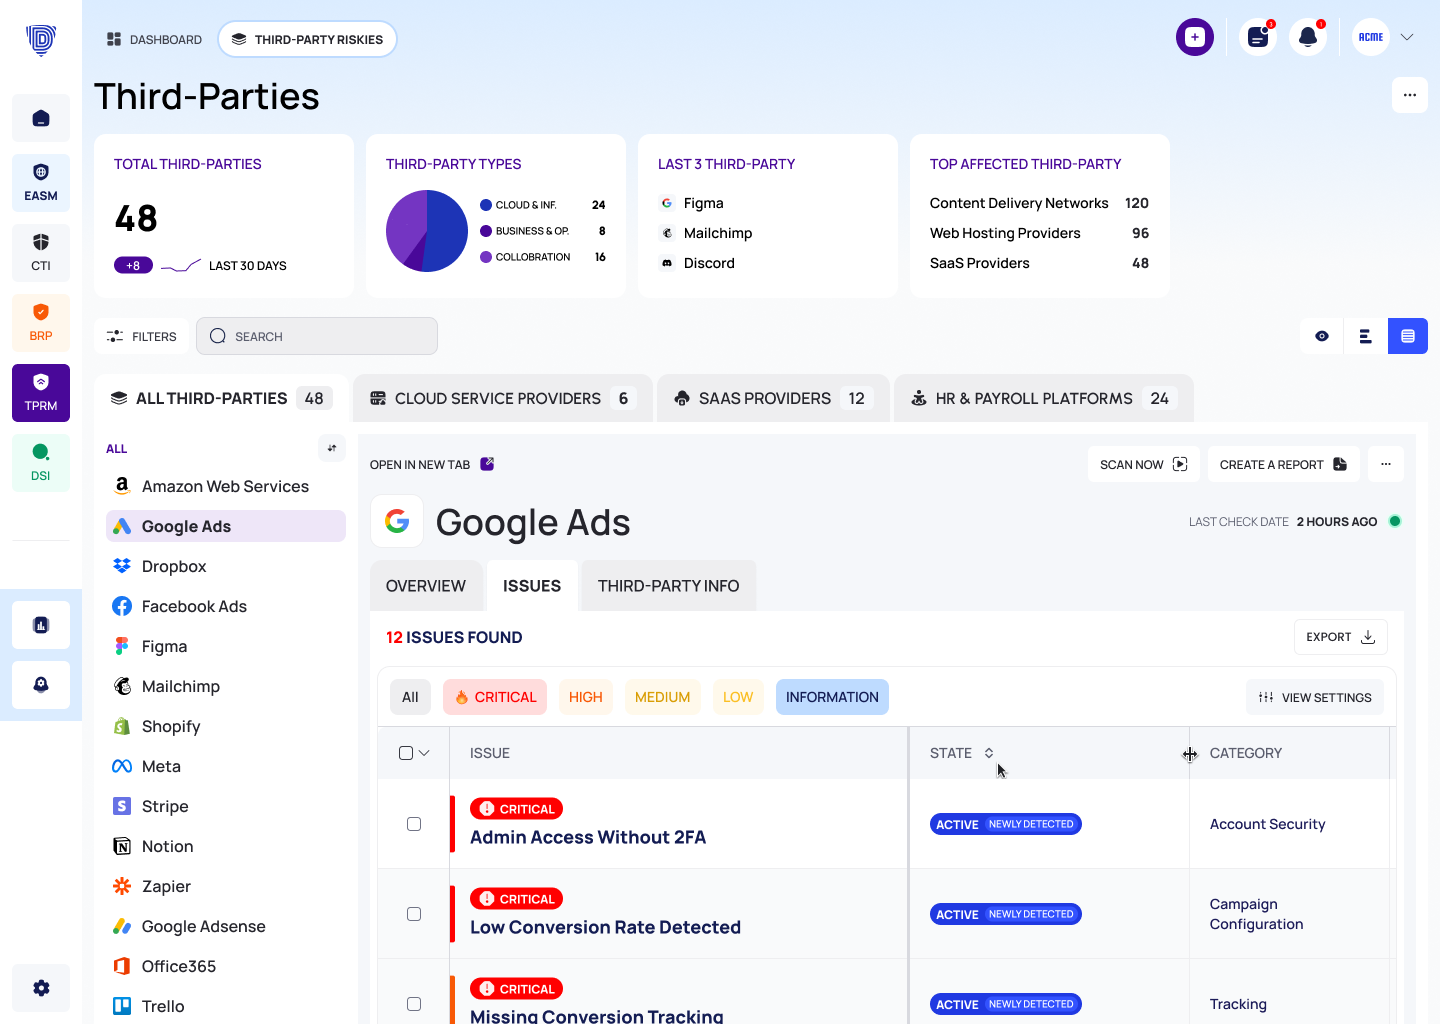Open the Issues tab

(x=532, y=586)
